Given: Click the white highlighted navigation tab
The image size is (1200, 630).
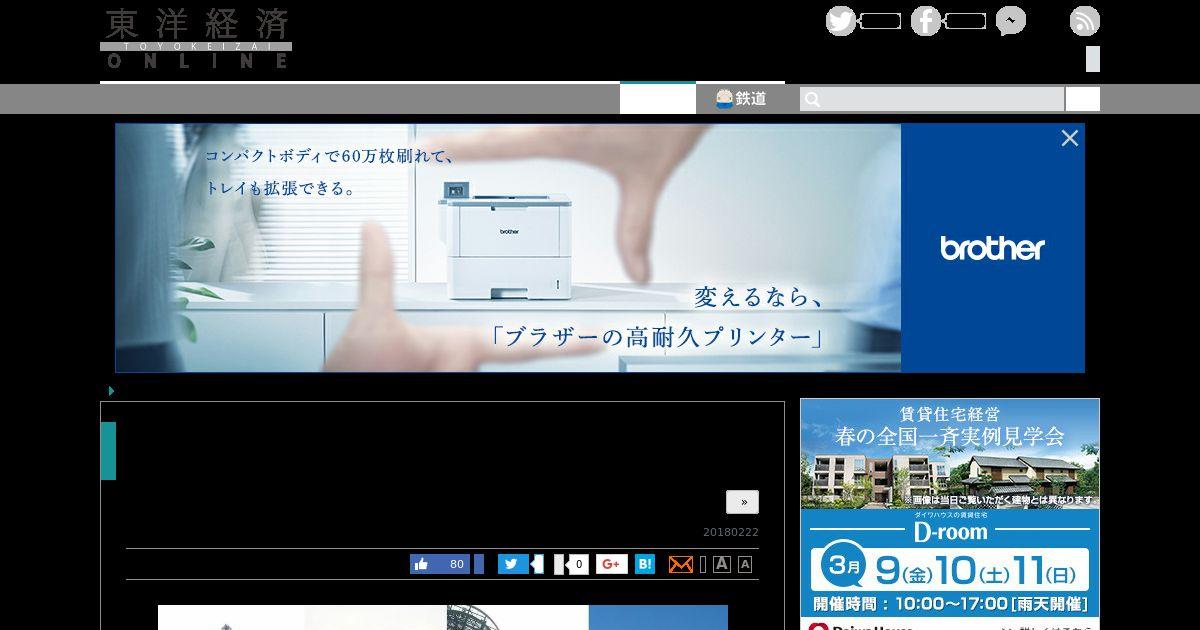Looking at the screenshot, I should (x=658, y=98).
